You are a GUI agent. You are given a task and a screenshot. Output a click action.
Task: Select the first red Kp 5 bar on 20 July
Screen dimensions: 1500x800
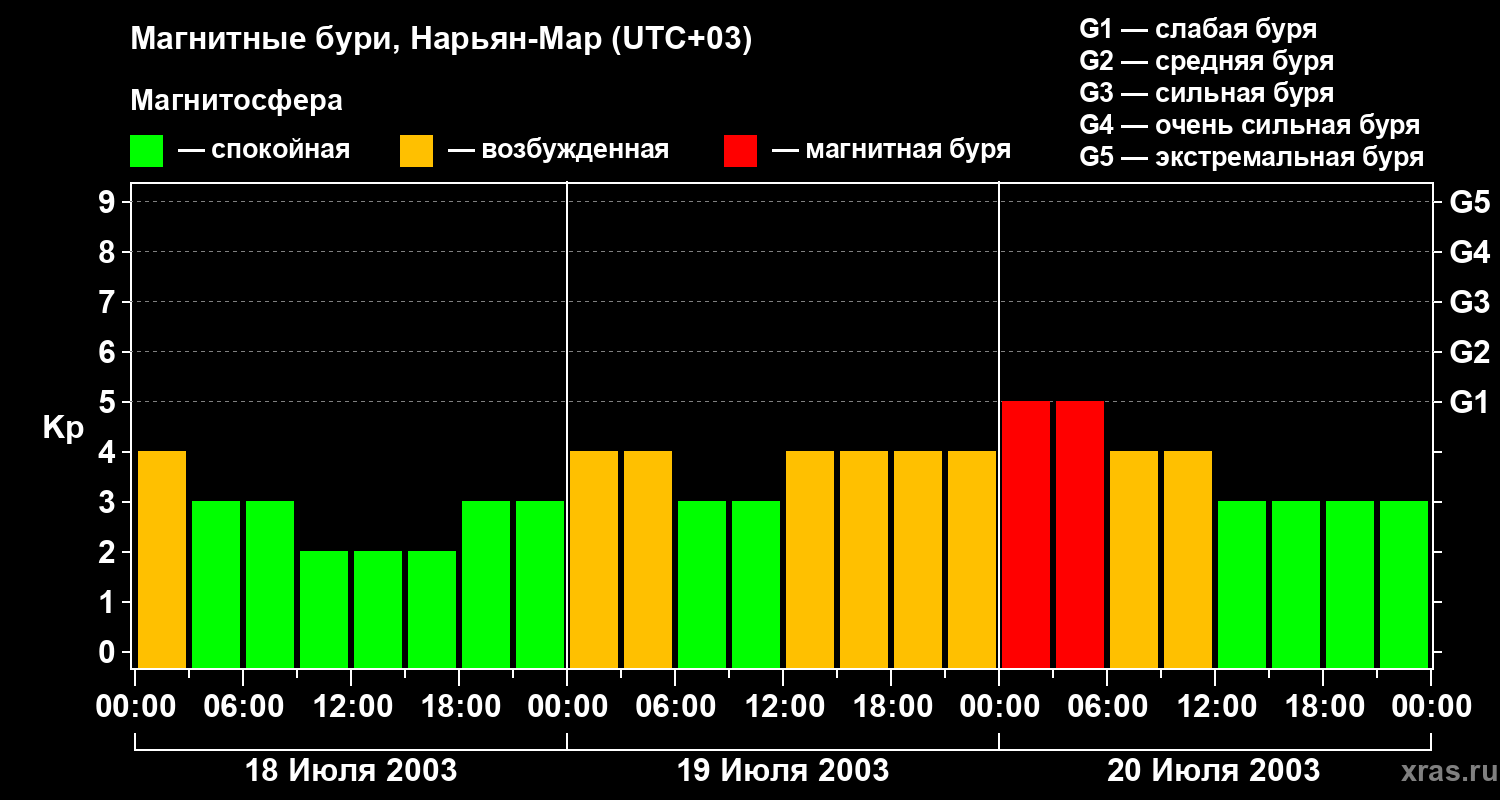pos(1026,534)
